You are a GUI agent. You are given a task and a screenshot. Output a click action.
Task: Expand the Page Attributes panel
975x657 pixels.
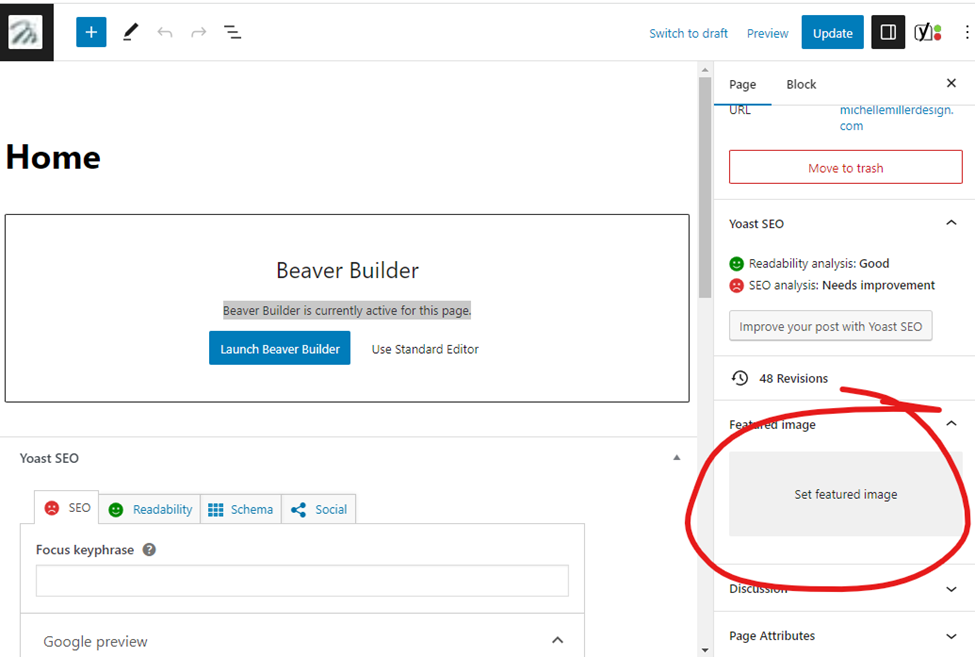tap(951, 636)
